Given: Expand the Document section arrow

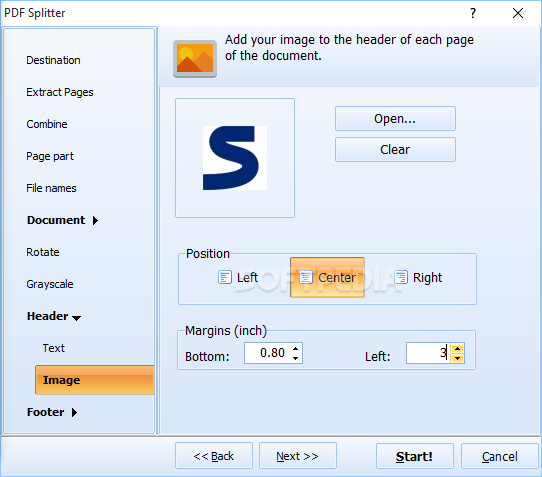Looking at the screenshot, I should point(95,220).
